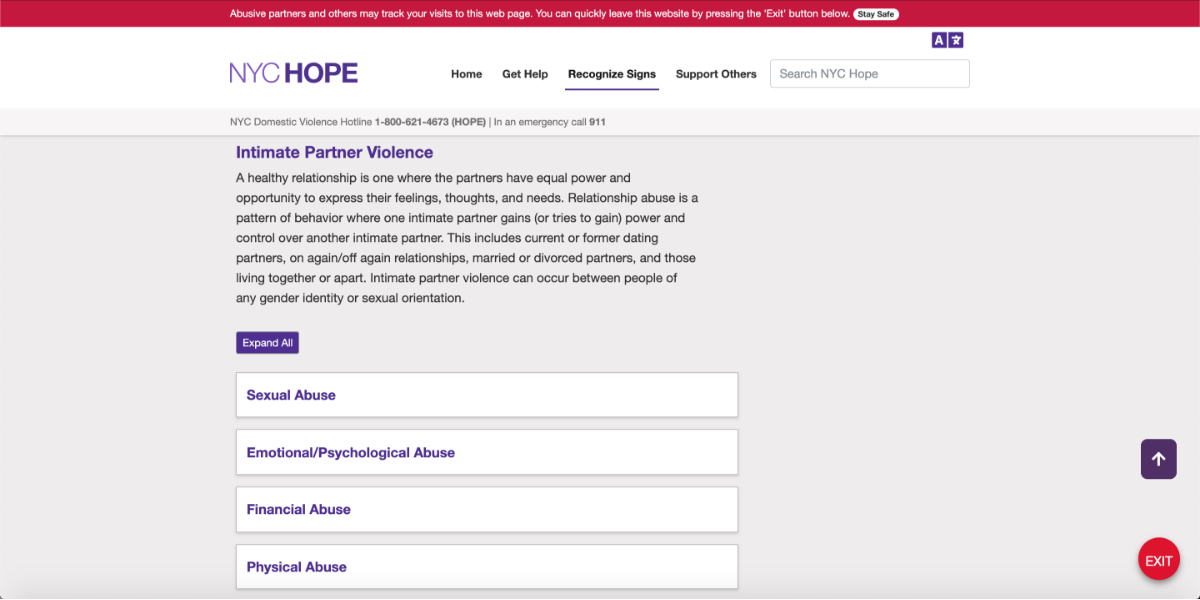This screenshot has height=600, width=1200.
Task: Click the scroll-to-top arrow button
Action: click(x=1158, y=458)
